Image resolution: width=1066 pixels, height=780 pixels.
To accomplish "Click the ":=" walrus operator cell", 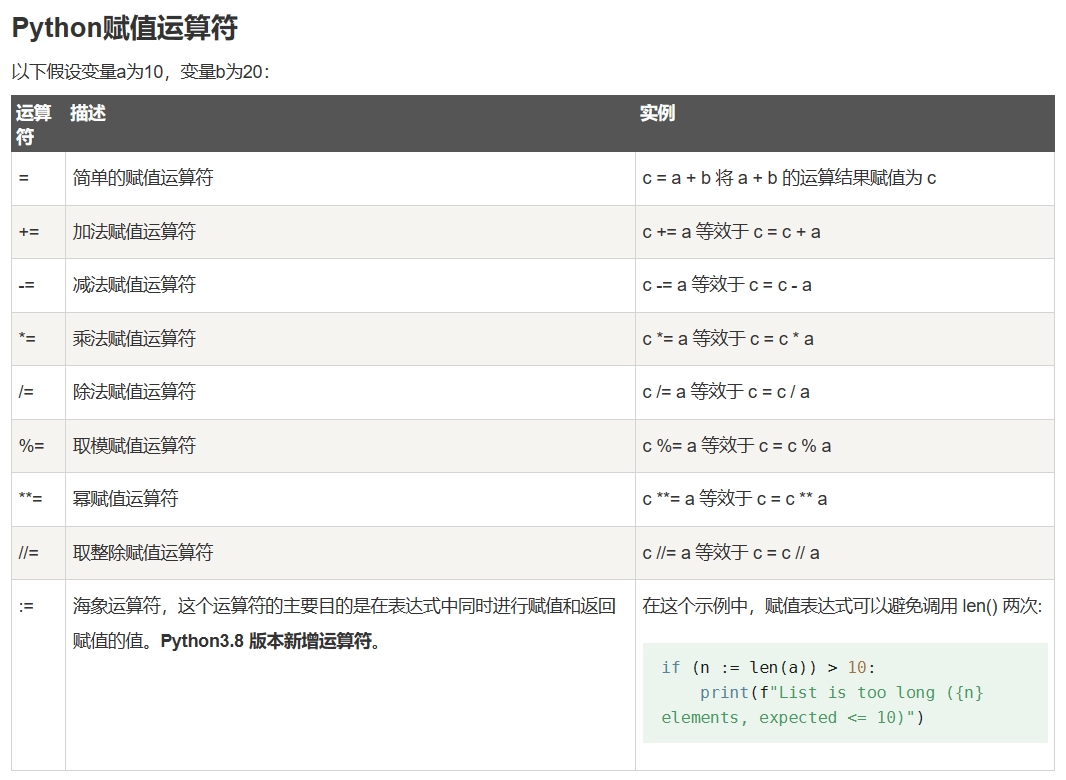I will 26,606.
